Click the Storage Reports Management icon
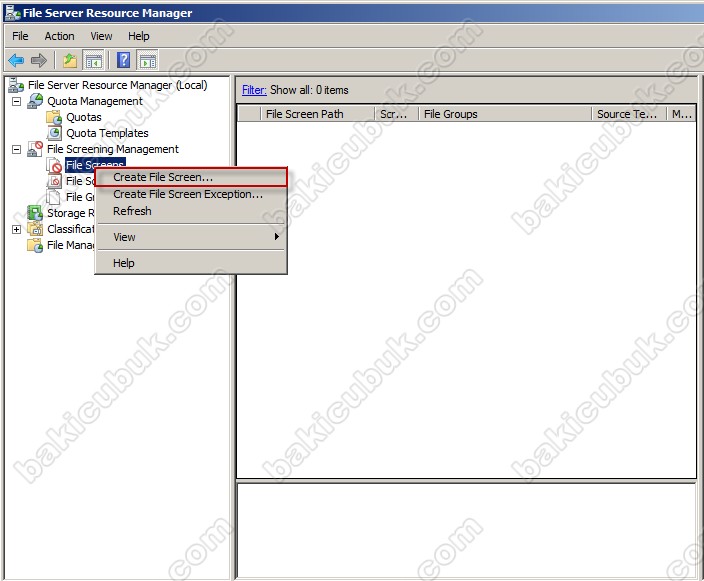Screen dimensions: 704x581 (x=35, y=213)
